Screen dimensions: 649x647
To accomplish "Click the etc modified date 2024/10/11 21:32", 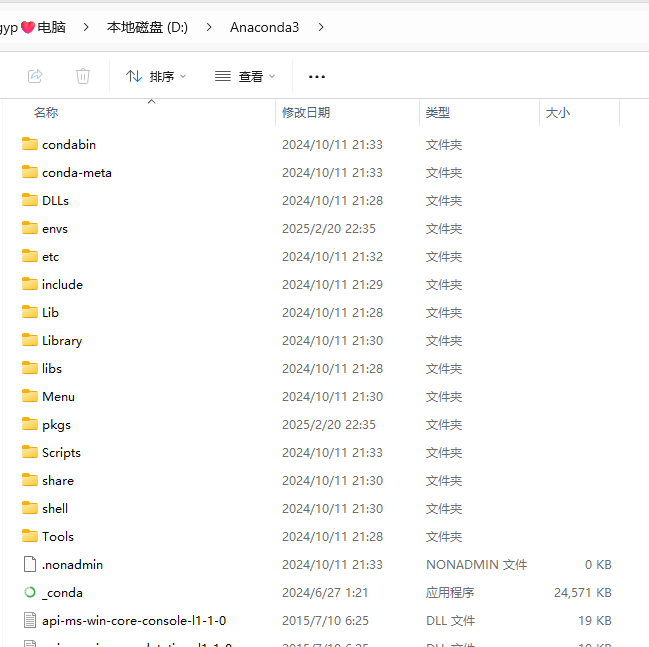I will (332, 257).
